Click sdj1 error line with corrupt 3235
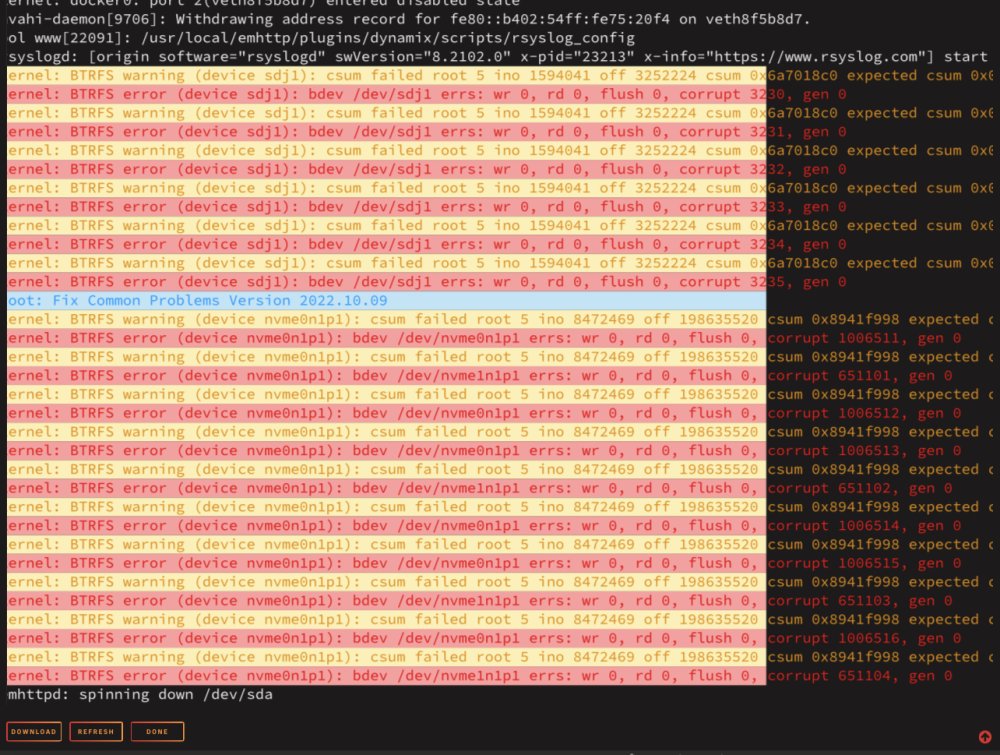Image resolution: width=1000 pixels, height=755 pixels. coord(427,282)
